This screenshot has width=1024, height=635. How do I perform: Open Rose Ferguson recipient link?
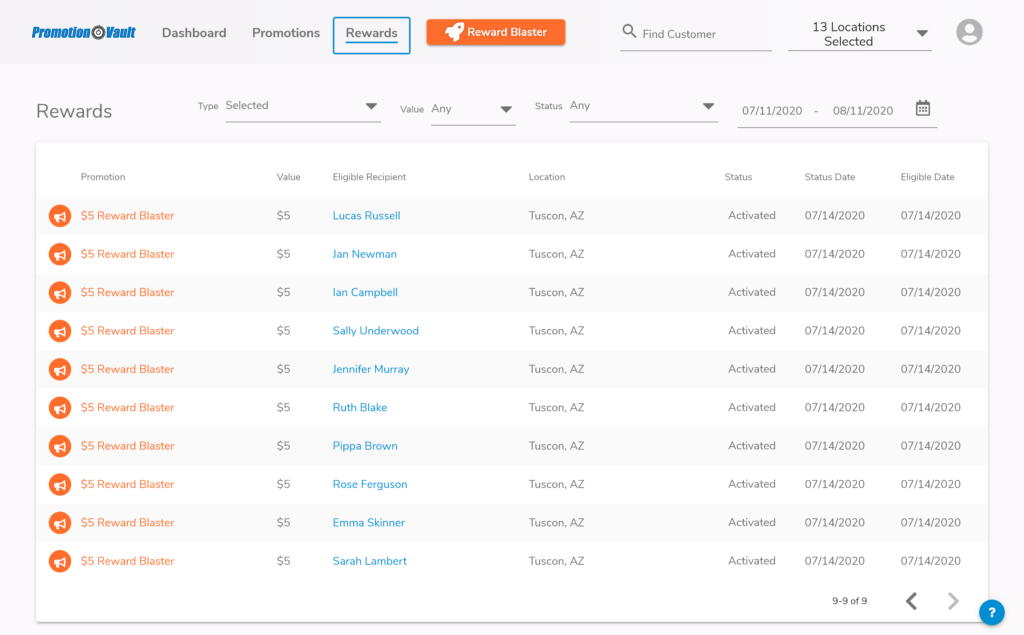click(x=370, y=484)
